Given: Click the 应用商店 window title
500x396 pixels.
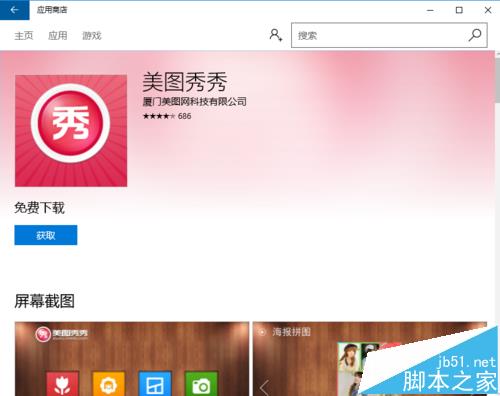Looking at the screenshot, I should coord(52,10).
